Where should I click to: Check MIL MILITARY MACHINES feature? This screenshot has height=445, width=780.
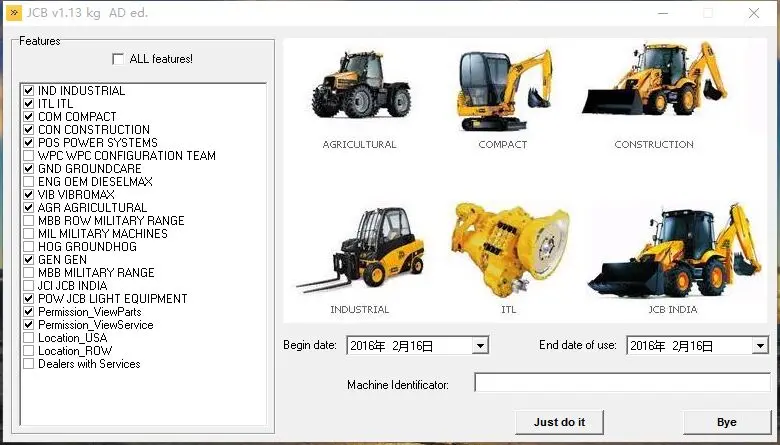28,234
